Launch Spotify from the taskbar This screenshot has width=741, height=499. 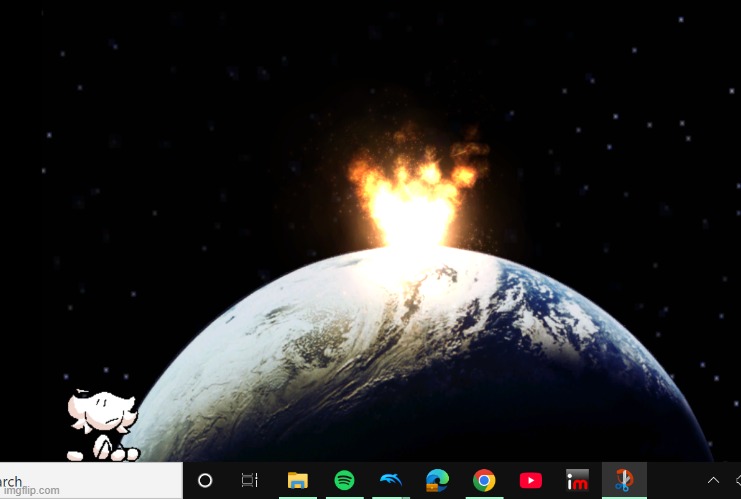(x=344, y=481)
